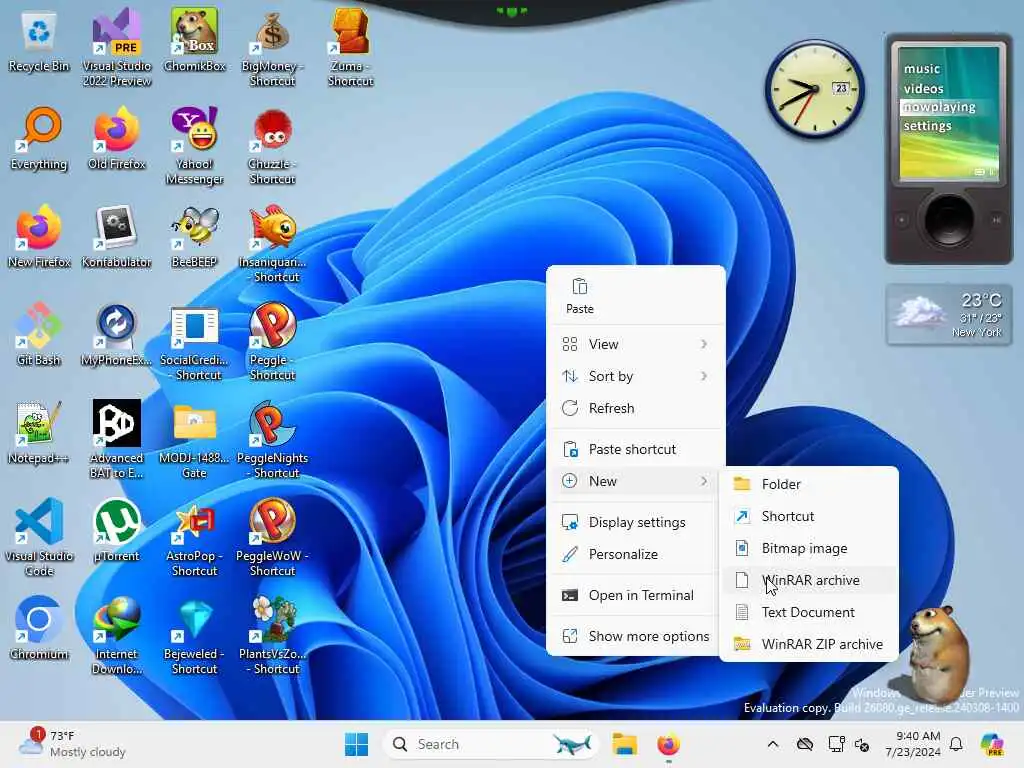Screen dimensions: 1024x768
Task: Select the Notepad++ icon
Action: [x=39, y=432]
